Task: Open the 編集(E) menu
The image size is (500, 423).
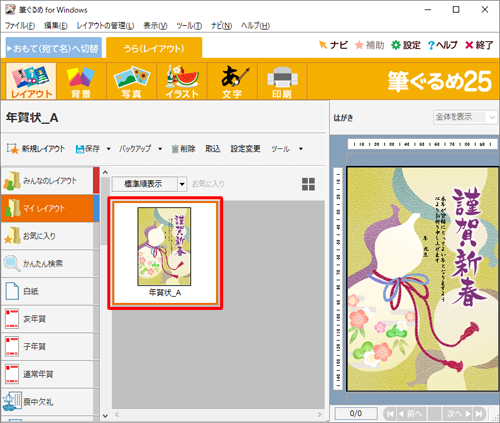Action: click(x=56, y=25)
